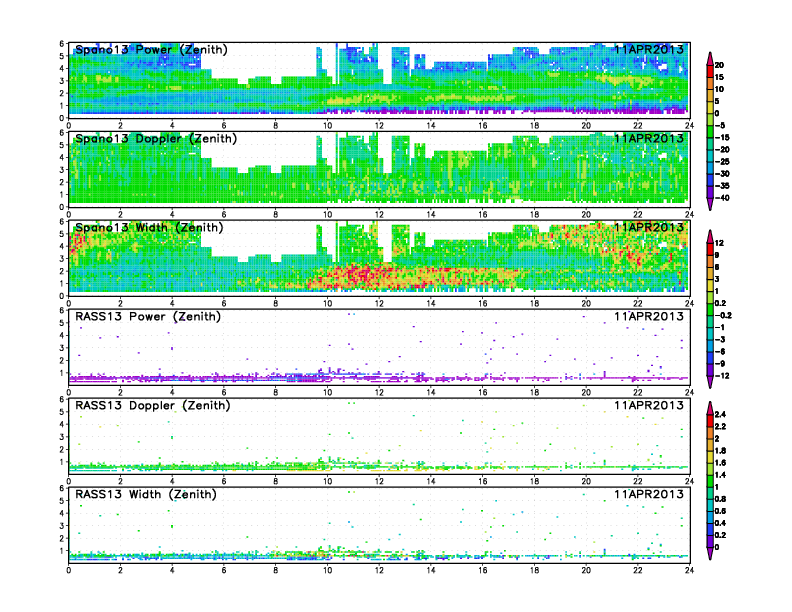Click x-axis tick '18' under RASS13 Power panel
This screenshot has width=792, height=612.
point(534,392)
